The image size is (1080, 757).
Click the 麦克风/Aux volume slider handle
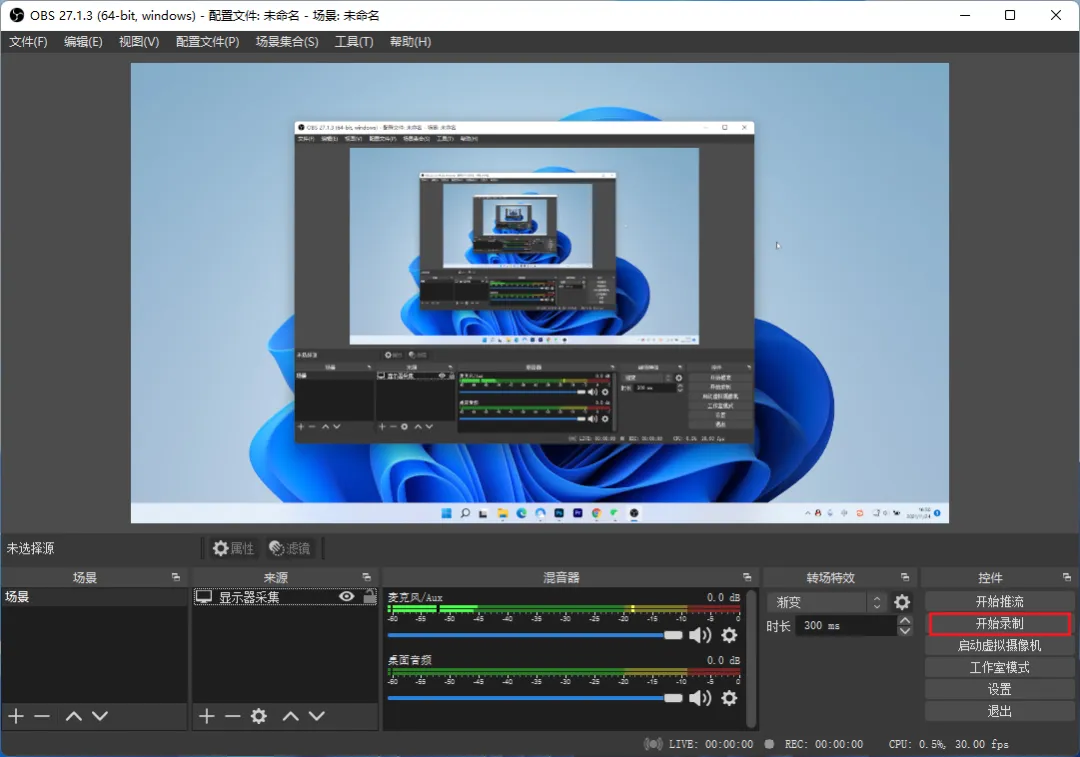pos(673,635)
